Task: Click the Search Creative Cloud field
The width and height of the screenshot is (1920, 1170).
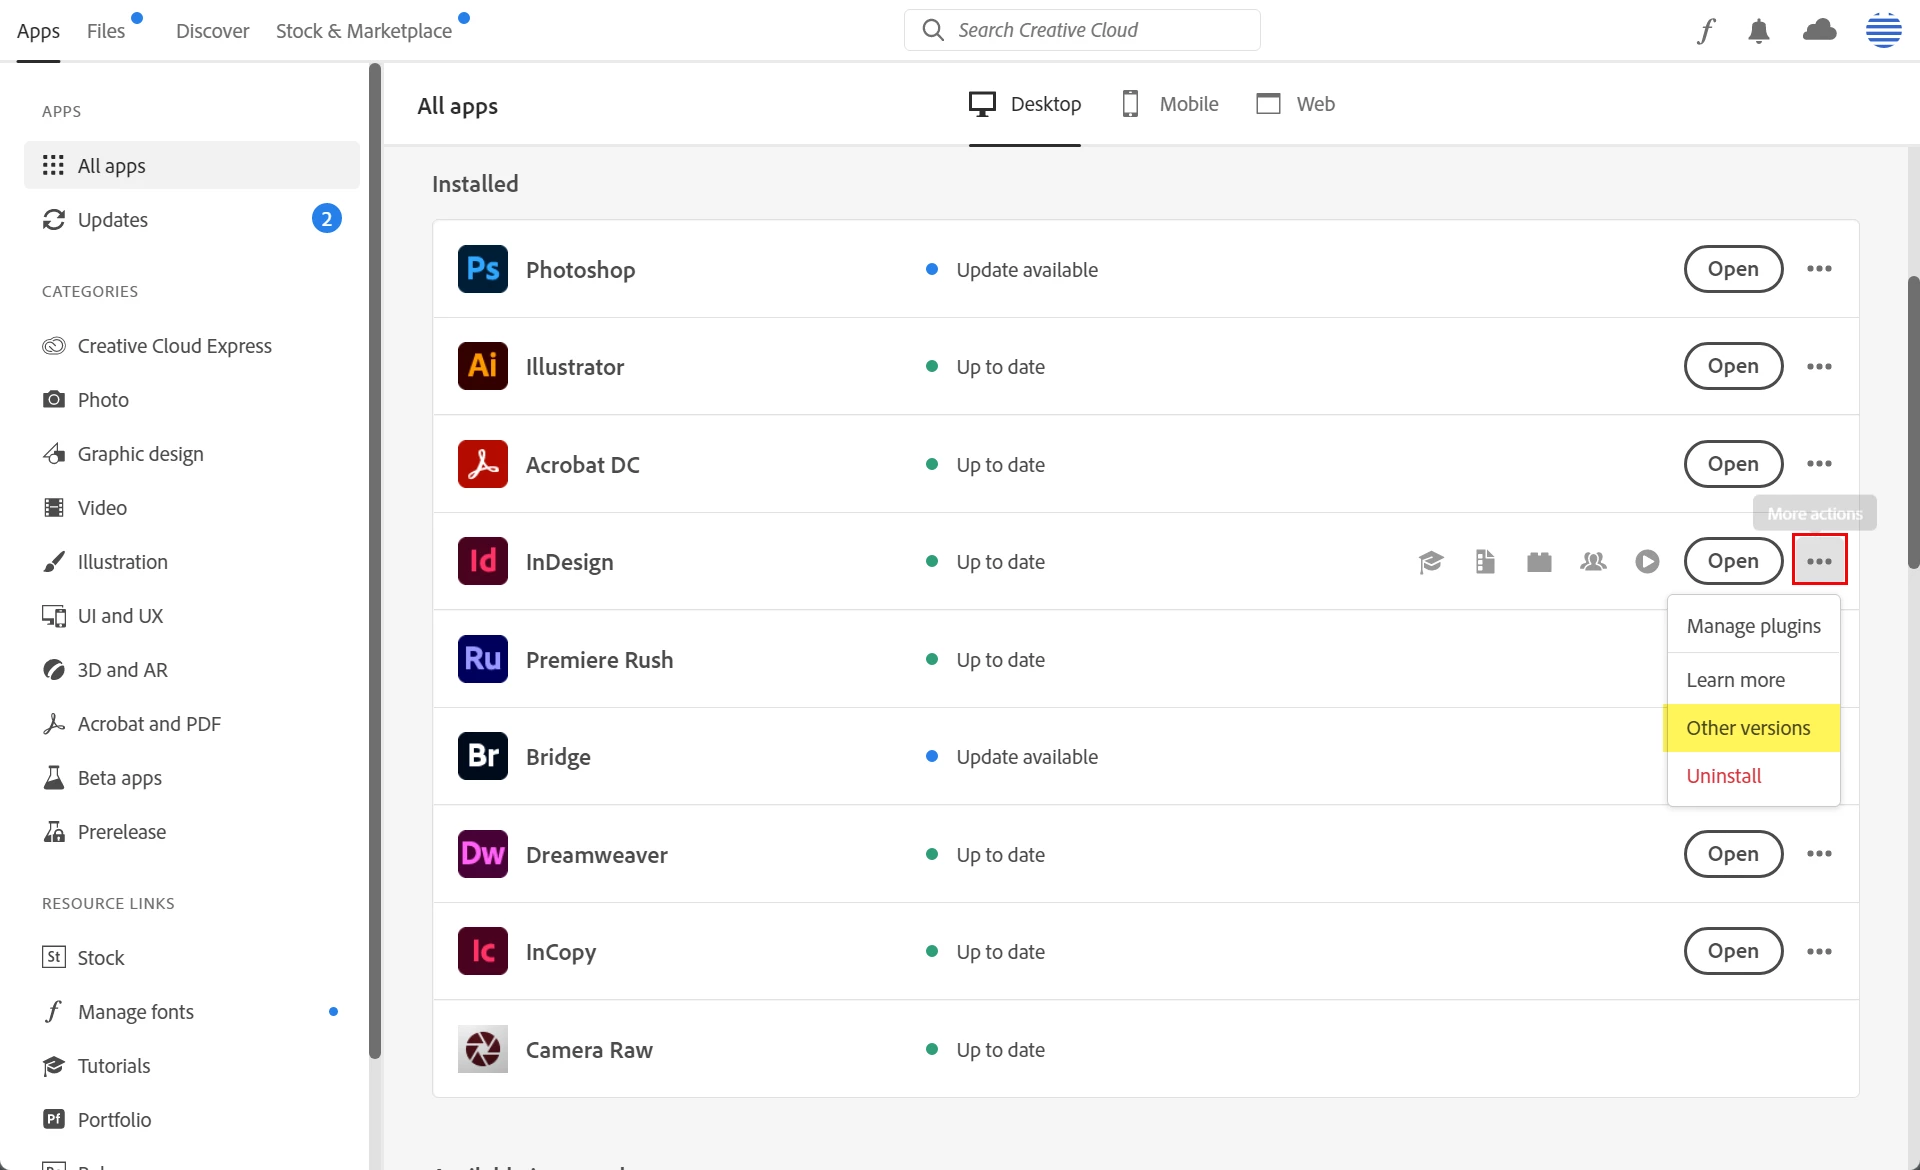Action: pos(1082,30)
